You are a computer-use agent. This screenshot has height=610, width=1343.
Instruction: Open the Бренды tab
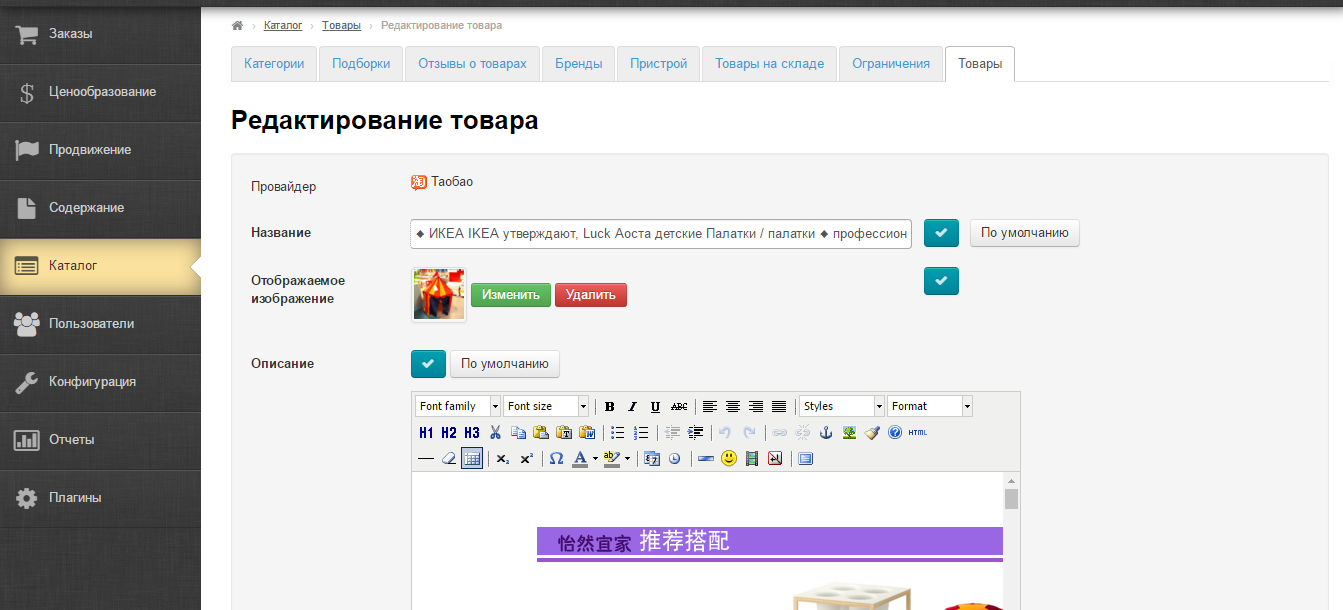pos(579,64)
